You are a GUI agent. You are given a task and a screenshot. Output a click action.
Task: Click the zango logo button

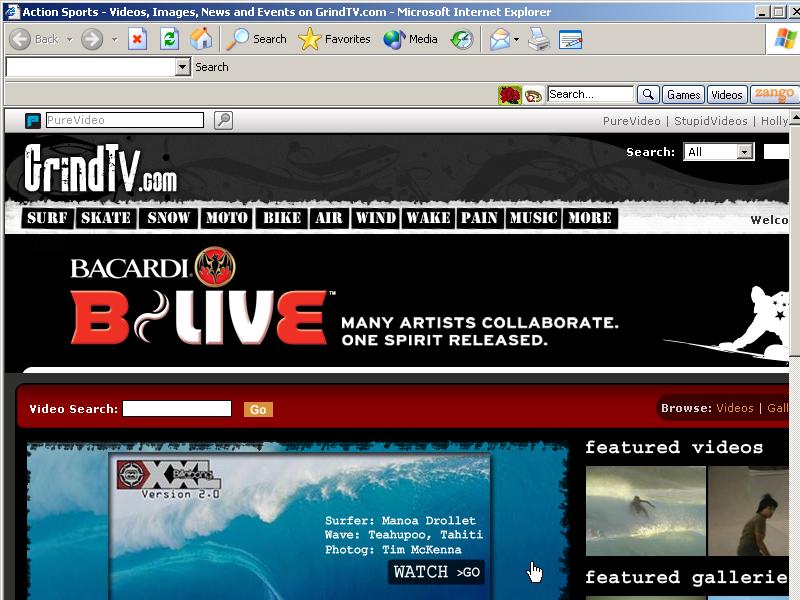[774, 94]
